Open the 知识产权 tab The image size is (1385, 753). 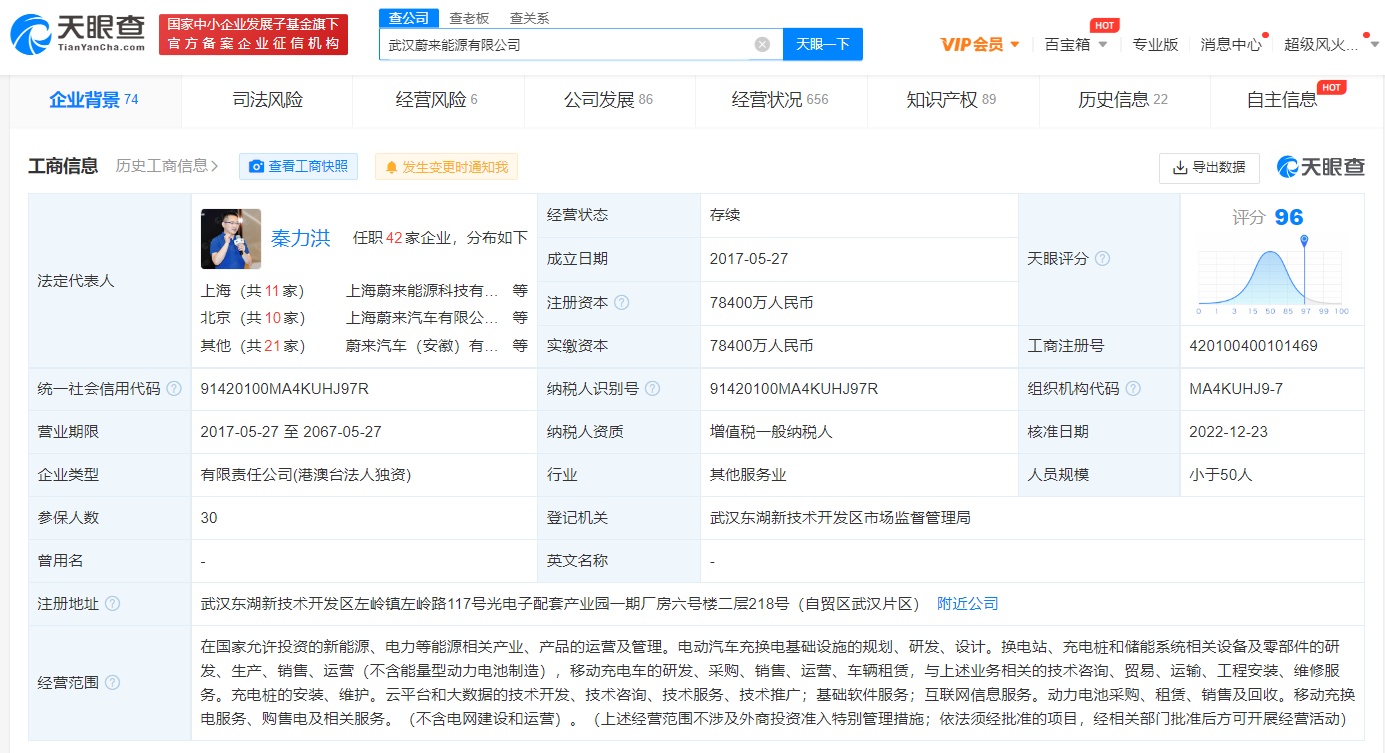pos(951,100)
